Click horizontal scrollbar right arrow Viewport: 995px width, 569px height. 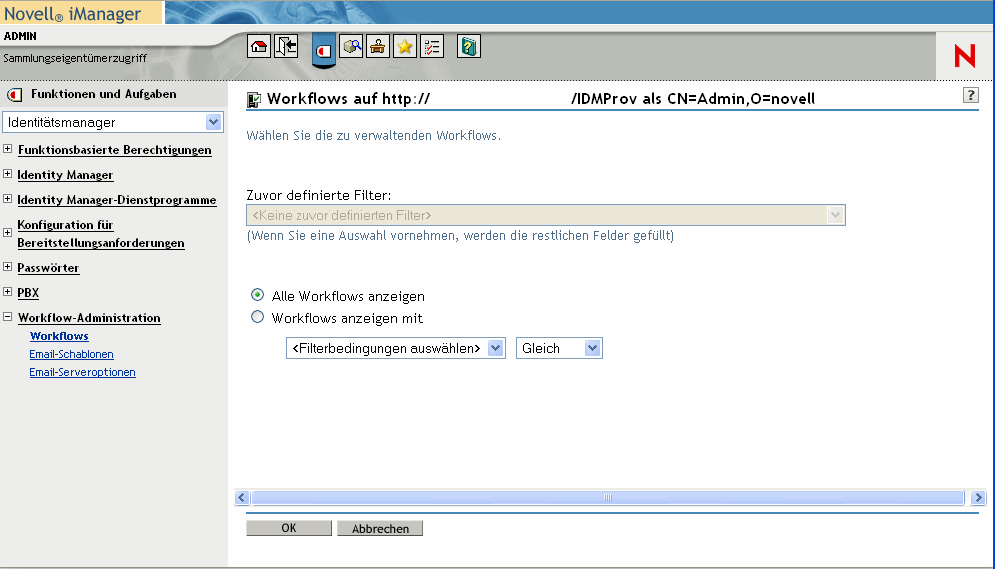978,497
